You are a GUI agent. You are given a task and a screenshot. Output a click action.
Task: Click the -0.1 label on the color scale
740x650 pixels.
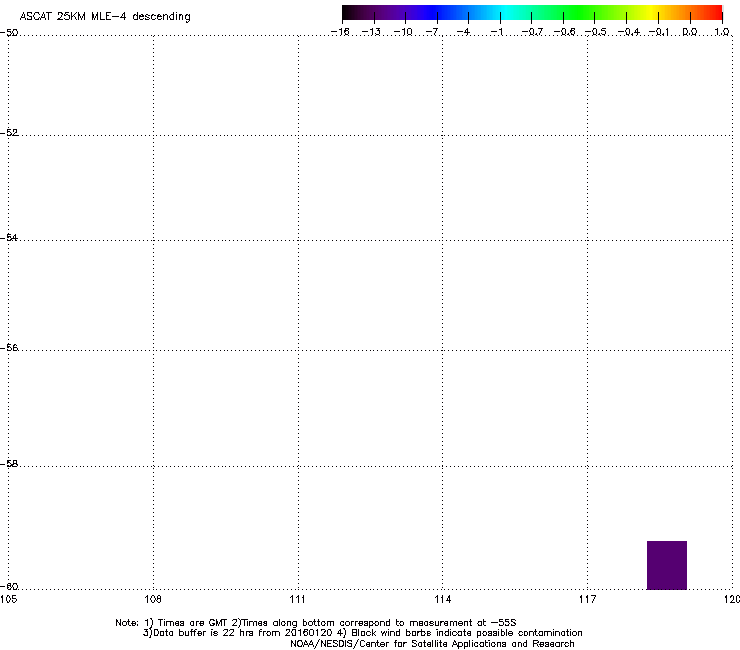point(659,32)
